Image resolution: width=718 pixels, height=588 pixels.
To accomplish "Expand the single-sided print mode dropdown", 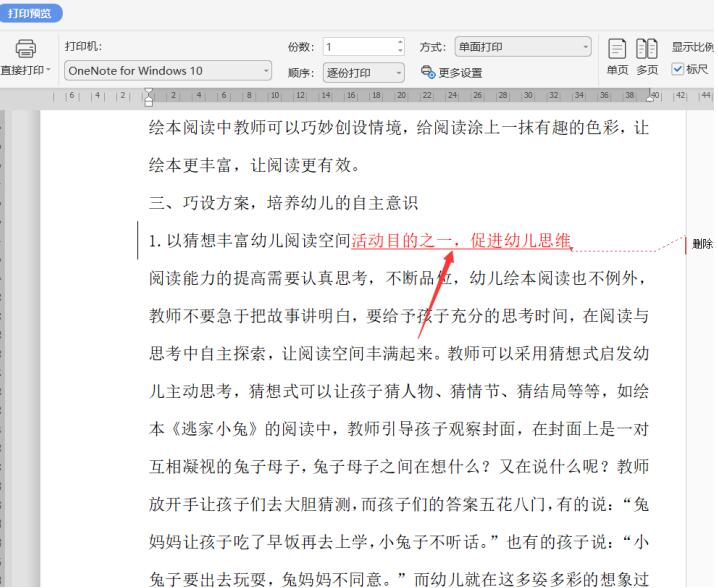I will tap(586, 47).
